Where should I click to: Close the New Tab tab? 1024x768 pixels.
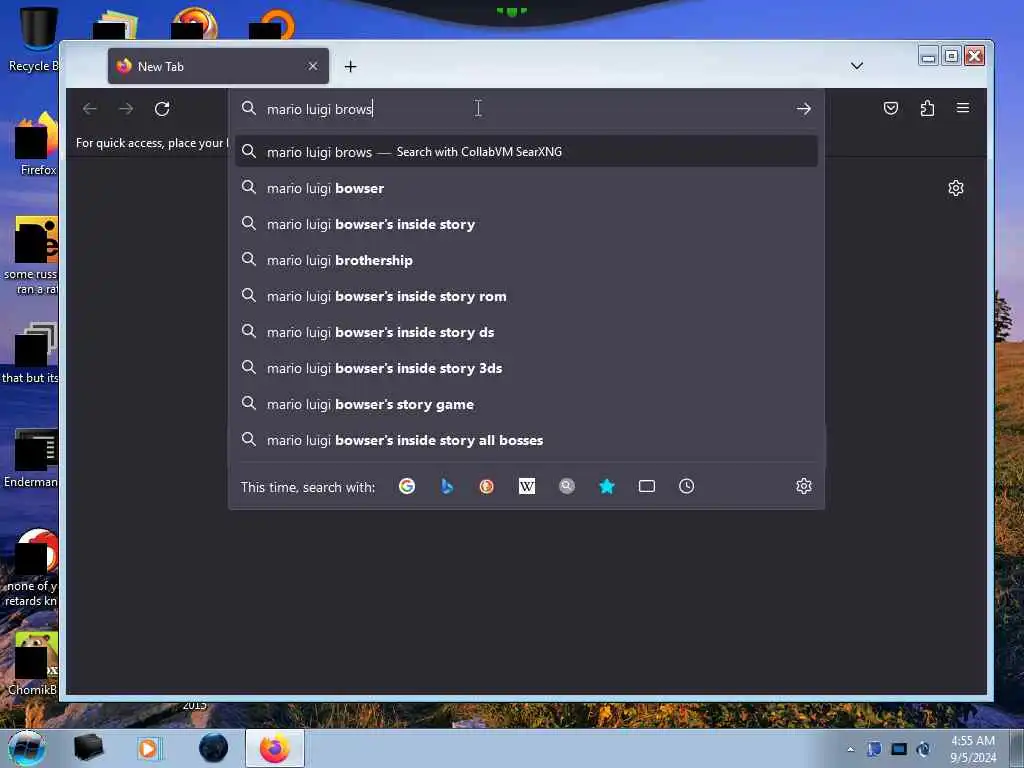(313, 66)
